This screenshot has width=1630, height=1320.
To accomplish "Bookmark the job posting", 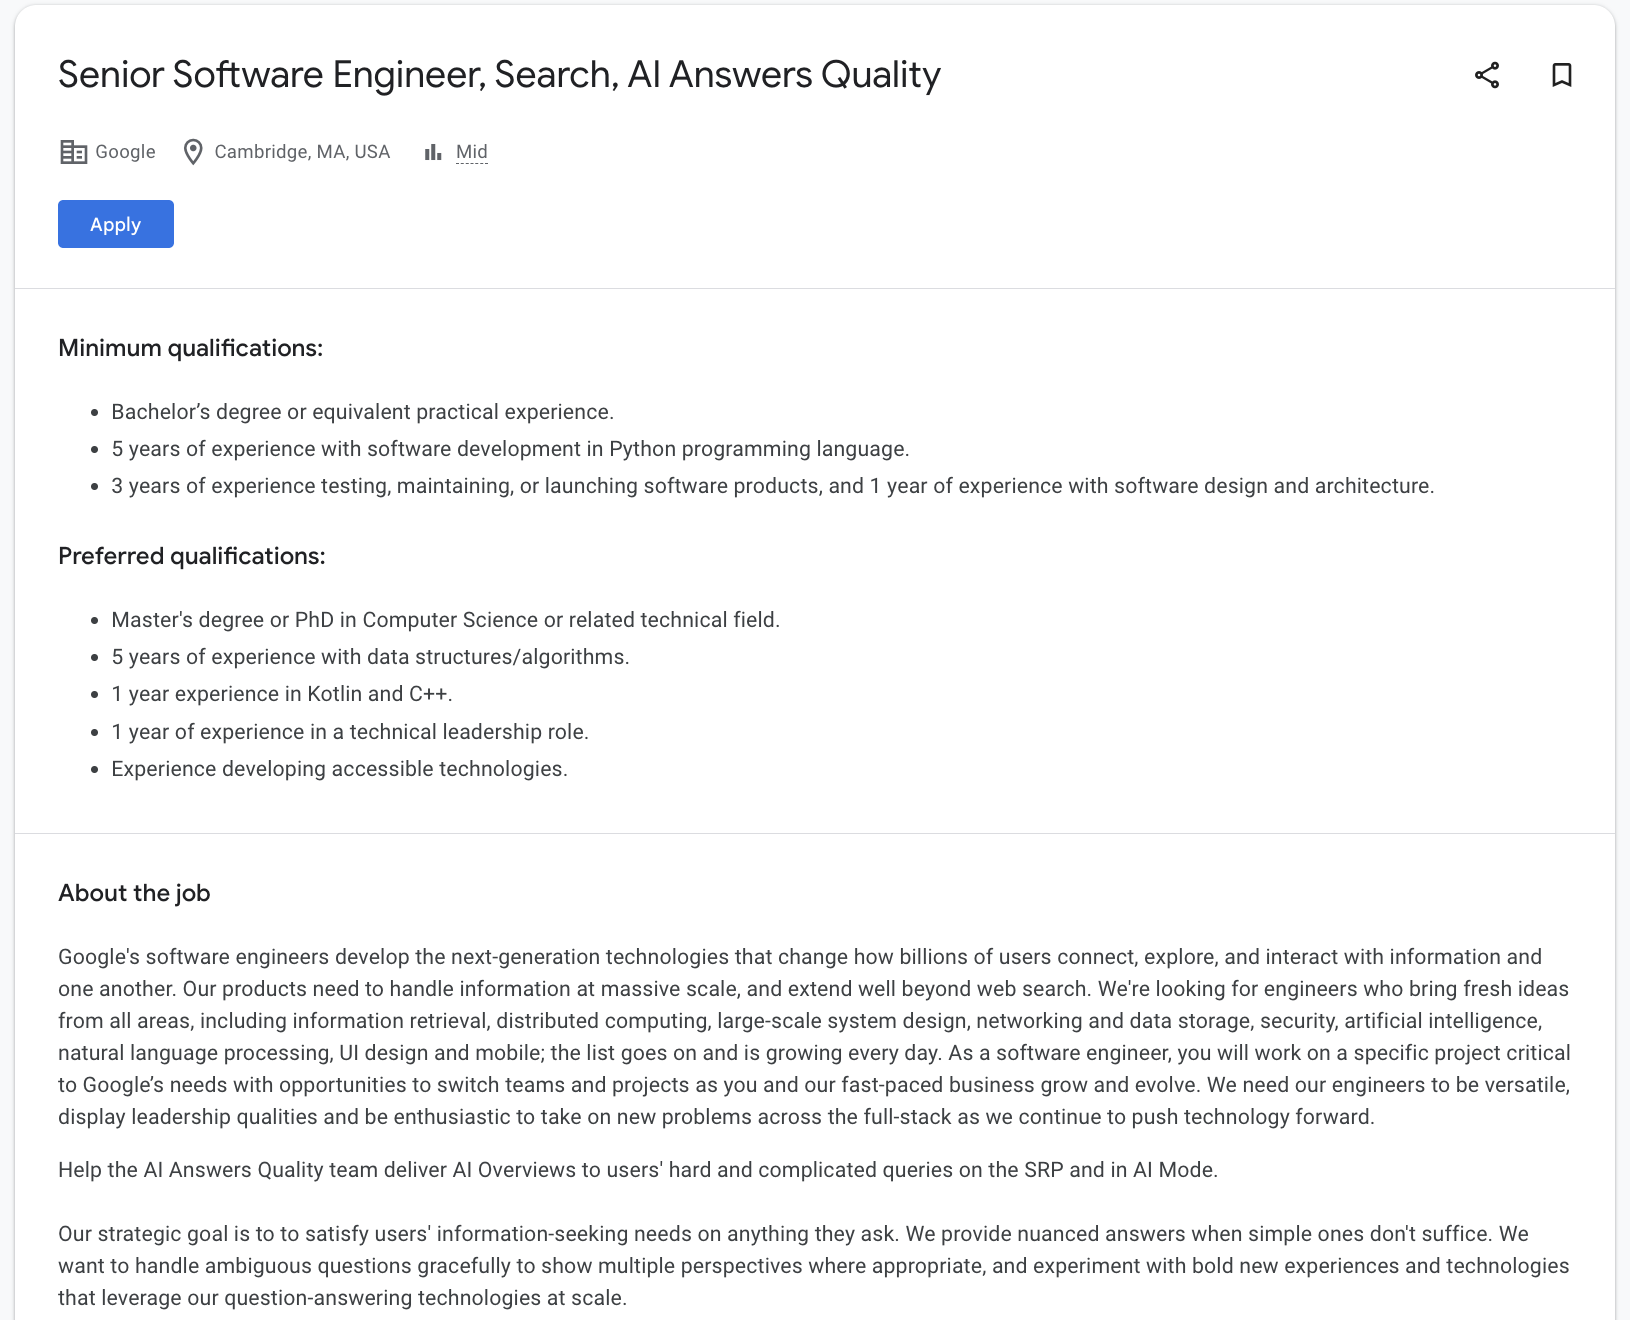I will (x=1562, y=75).
